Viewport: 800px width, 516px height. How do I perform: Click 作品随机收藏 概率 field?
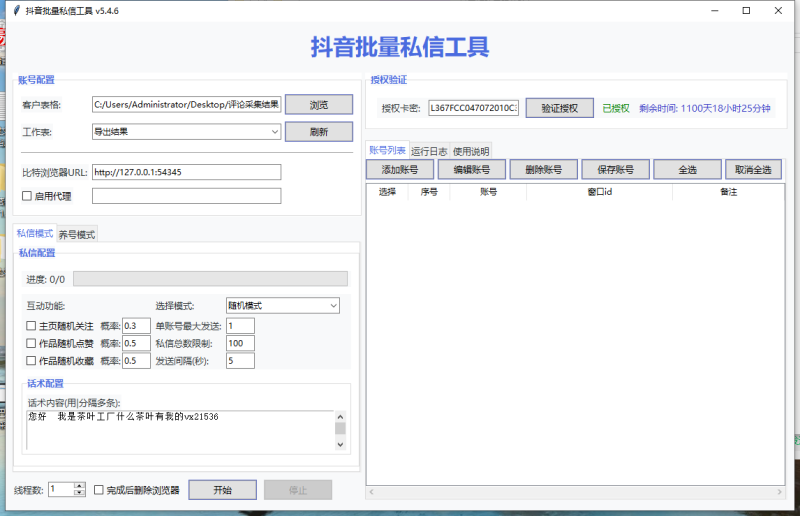(136, 360)
